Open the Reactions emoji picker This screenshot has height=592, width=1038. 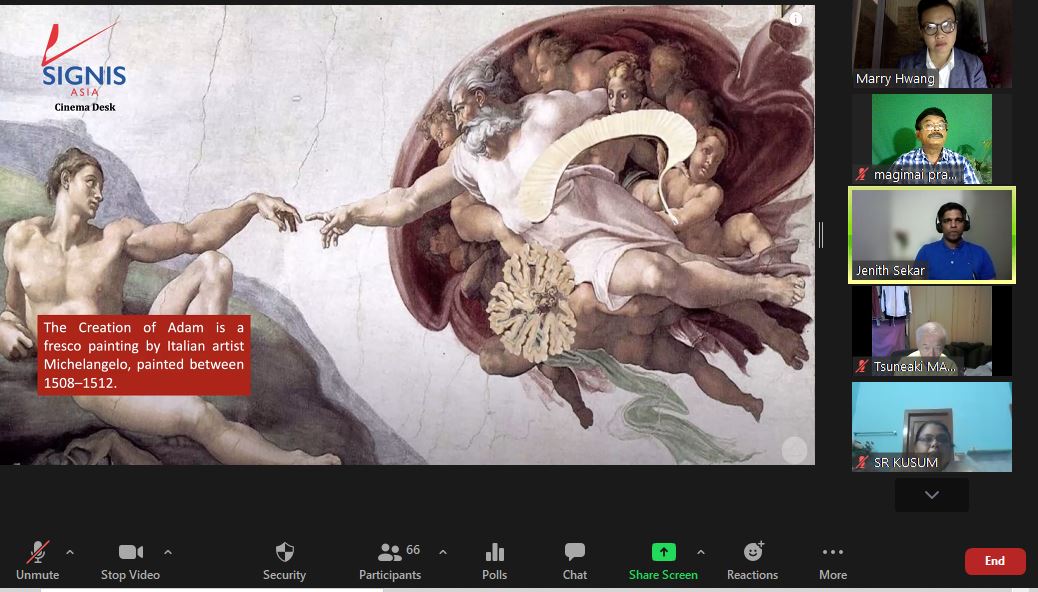(x=752, y=560)
